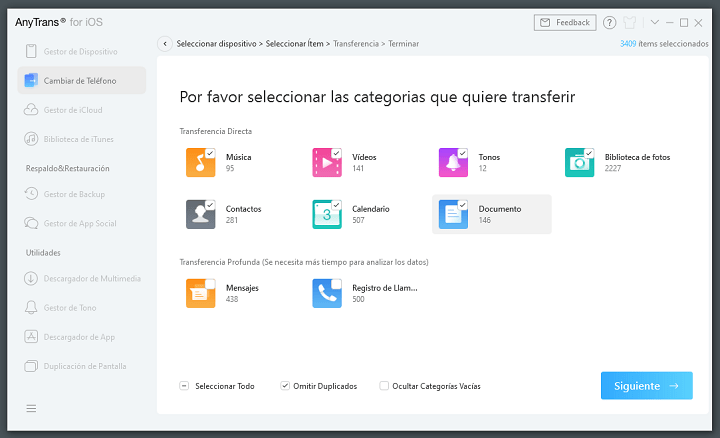The width and height of the screenshot is (720, 438).
Task: Click Transferencia breadcrumb step
Action: tap(356, 44)
